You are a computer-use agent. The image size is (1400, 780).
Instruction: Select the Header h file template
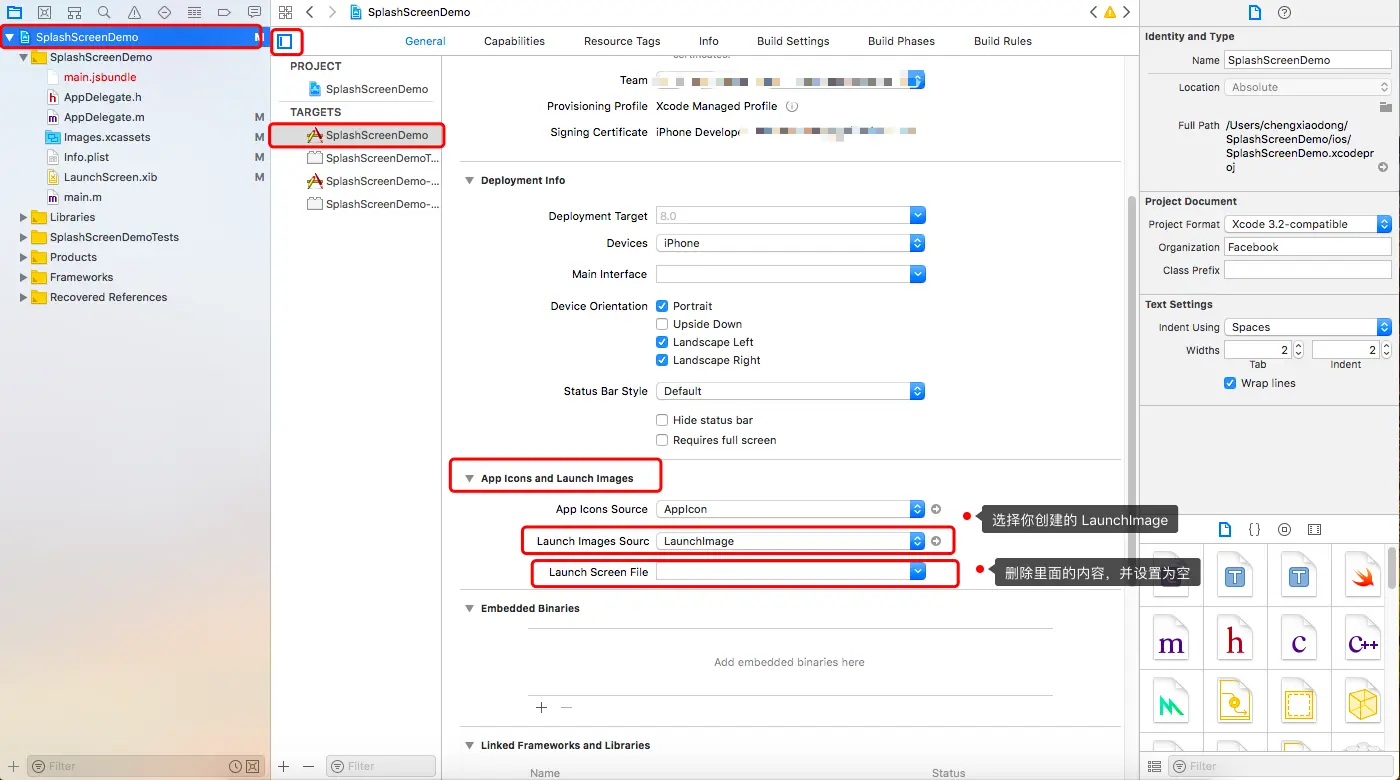coord(1235,637)
